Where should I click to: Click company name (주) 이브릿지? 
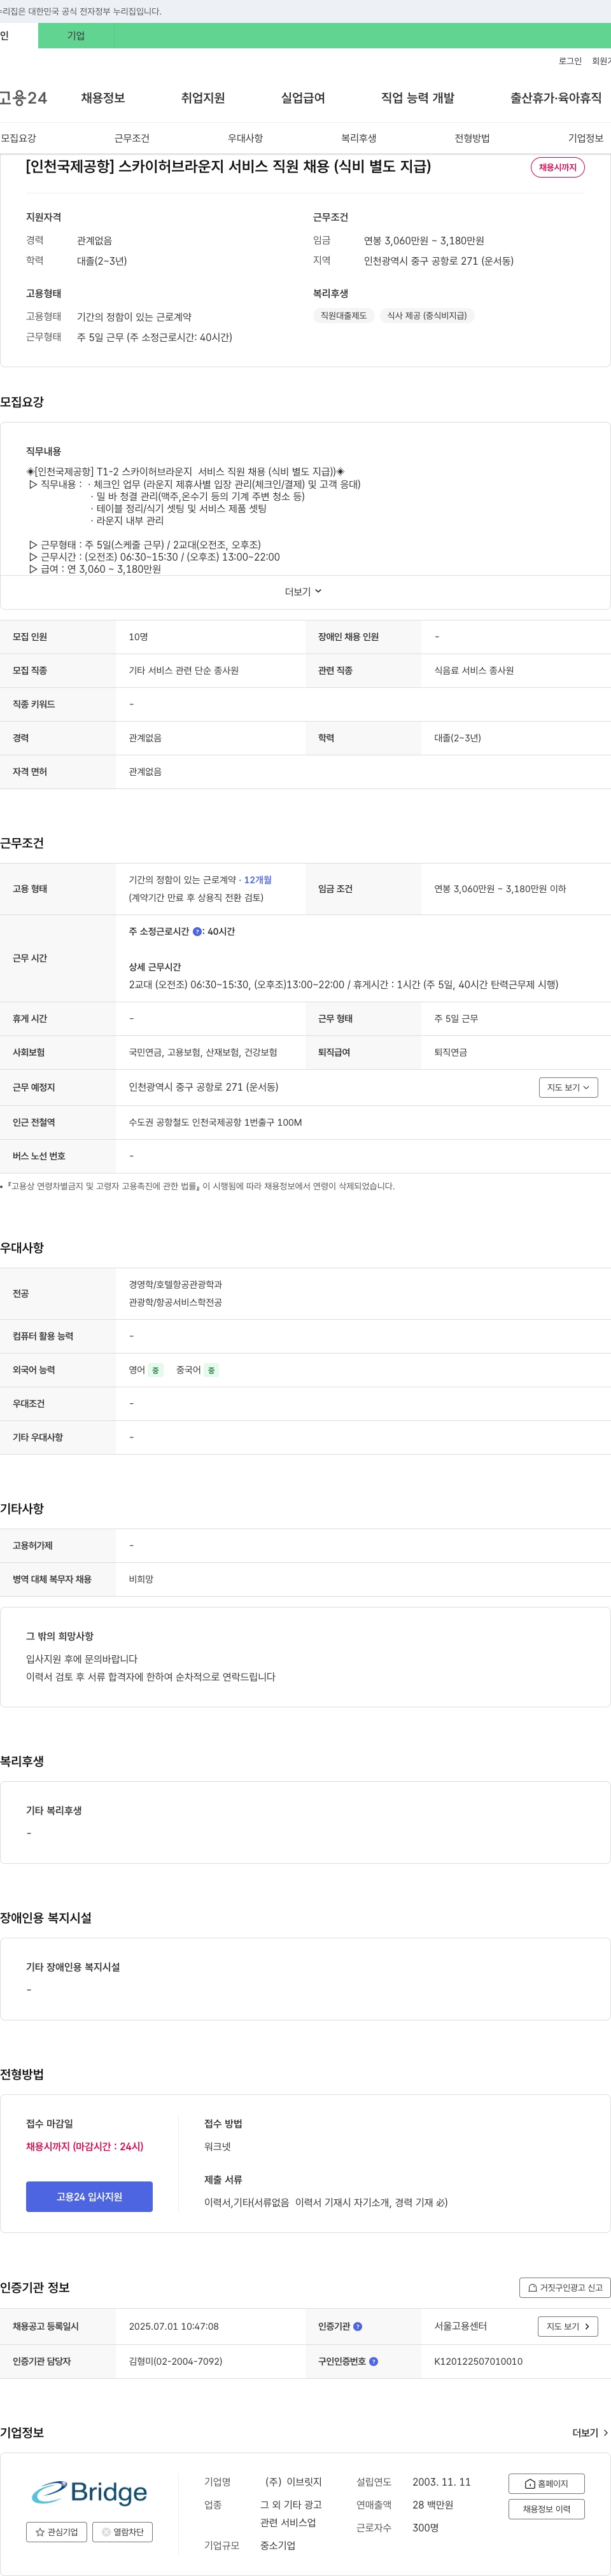(x=293, y=2482)
